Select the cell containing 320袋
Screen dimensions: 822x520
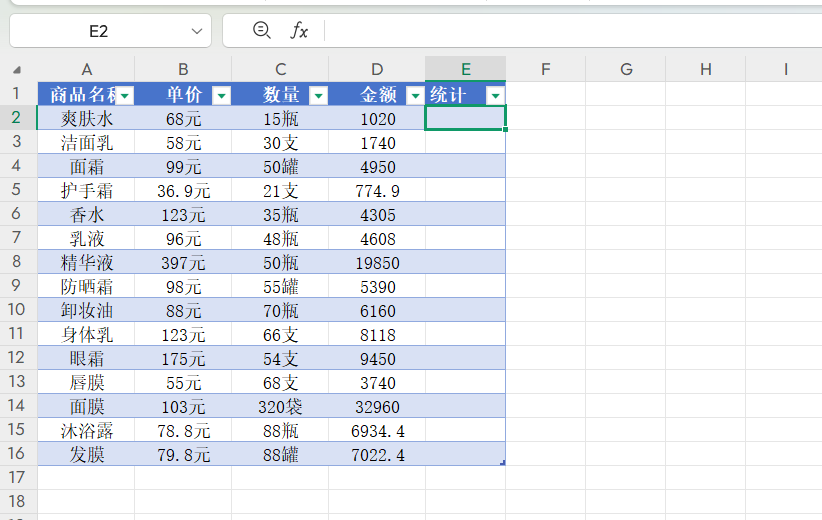[x=280, y=407]
